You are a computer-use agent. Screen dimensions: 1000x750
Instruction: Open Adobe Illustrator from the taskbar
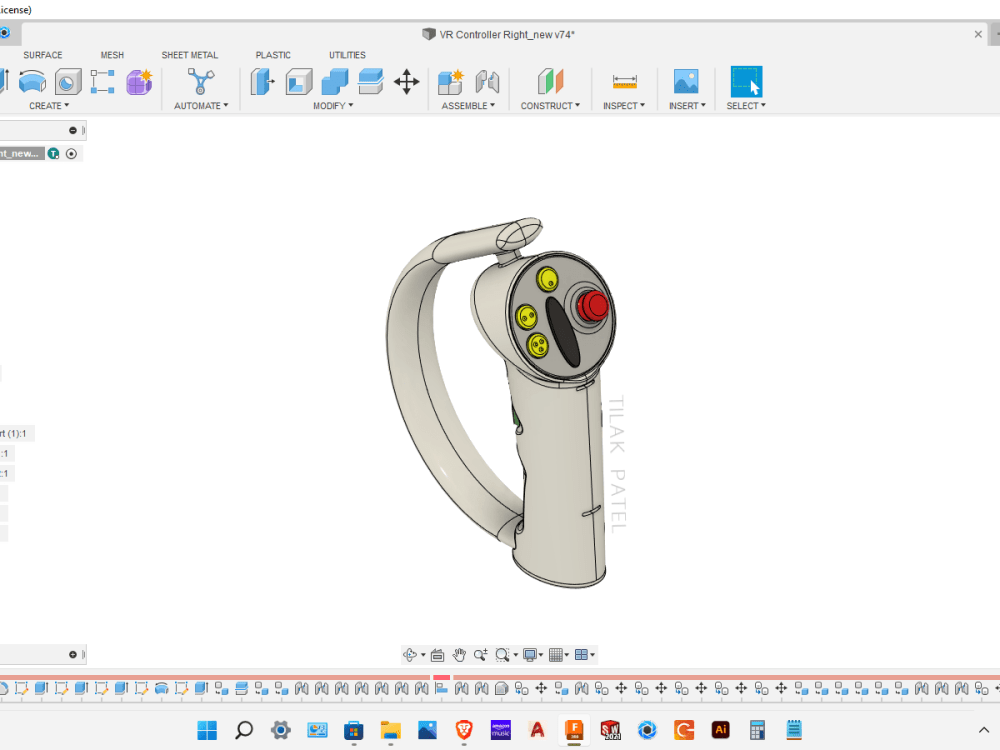pyautogui.click(x=721, y=730)
